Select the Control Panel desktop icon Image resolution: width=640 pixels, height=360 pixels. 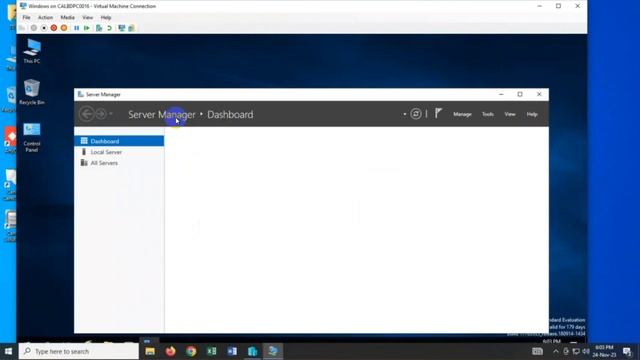[x=32, y=138]
